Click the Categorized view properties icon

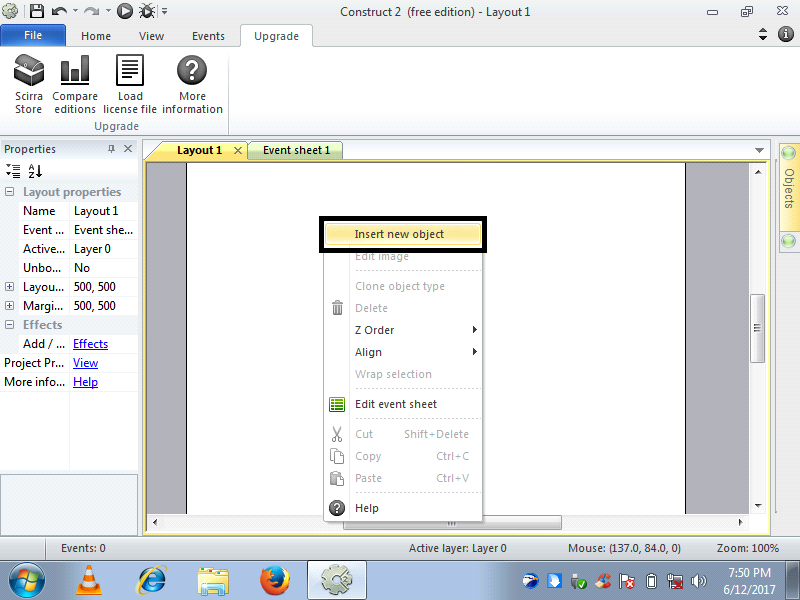click(x=13, y=171)
